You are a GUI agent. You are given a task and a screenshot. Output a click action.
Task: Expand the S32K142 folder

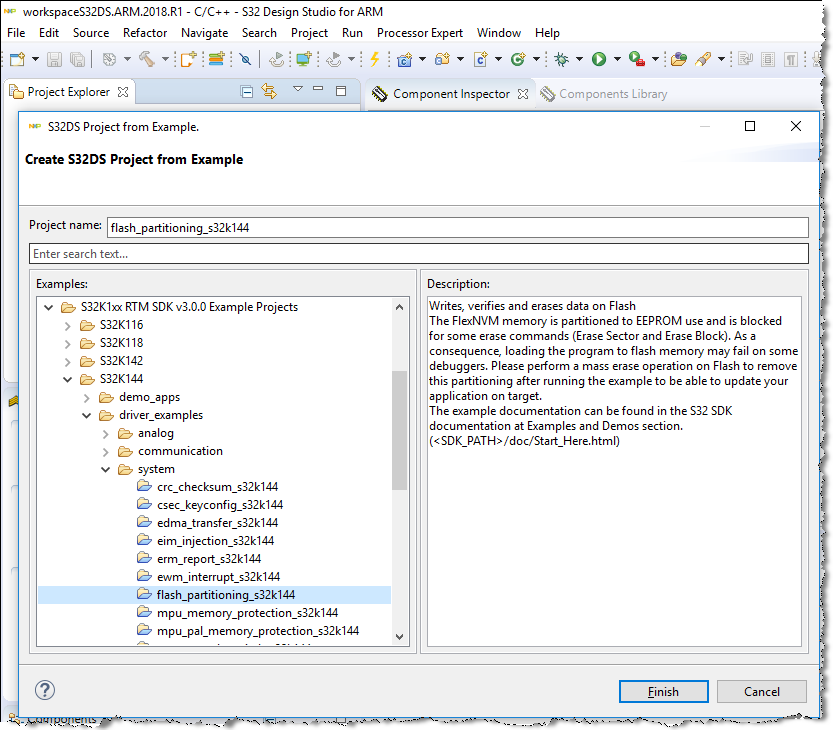tap(67, 362)
